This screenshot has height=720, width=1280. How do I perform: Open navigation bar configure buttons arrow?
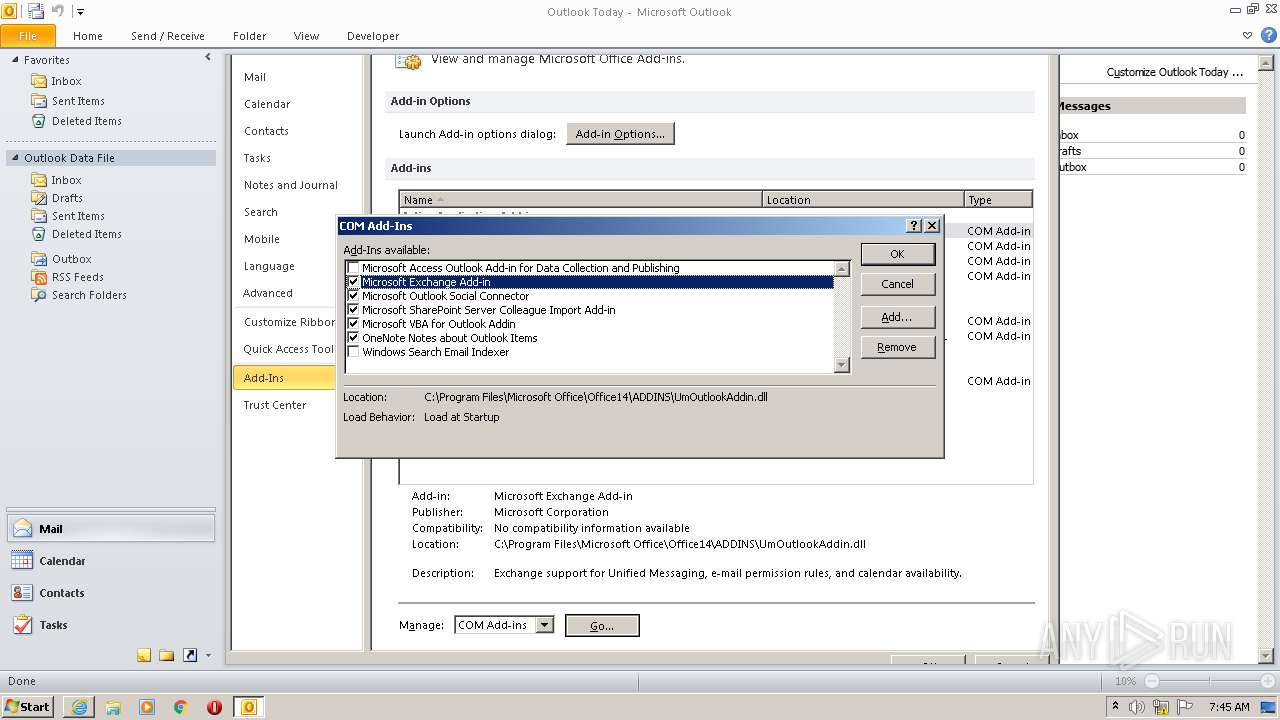(x=208, y=656)
